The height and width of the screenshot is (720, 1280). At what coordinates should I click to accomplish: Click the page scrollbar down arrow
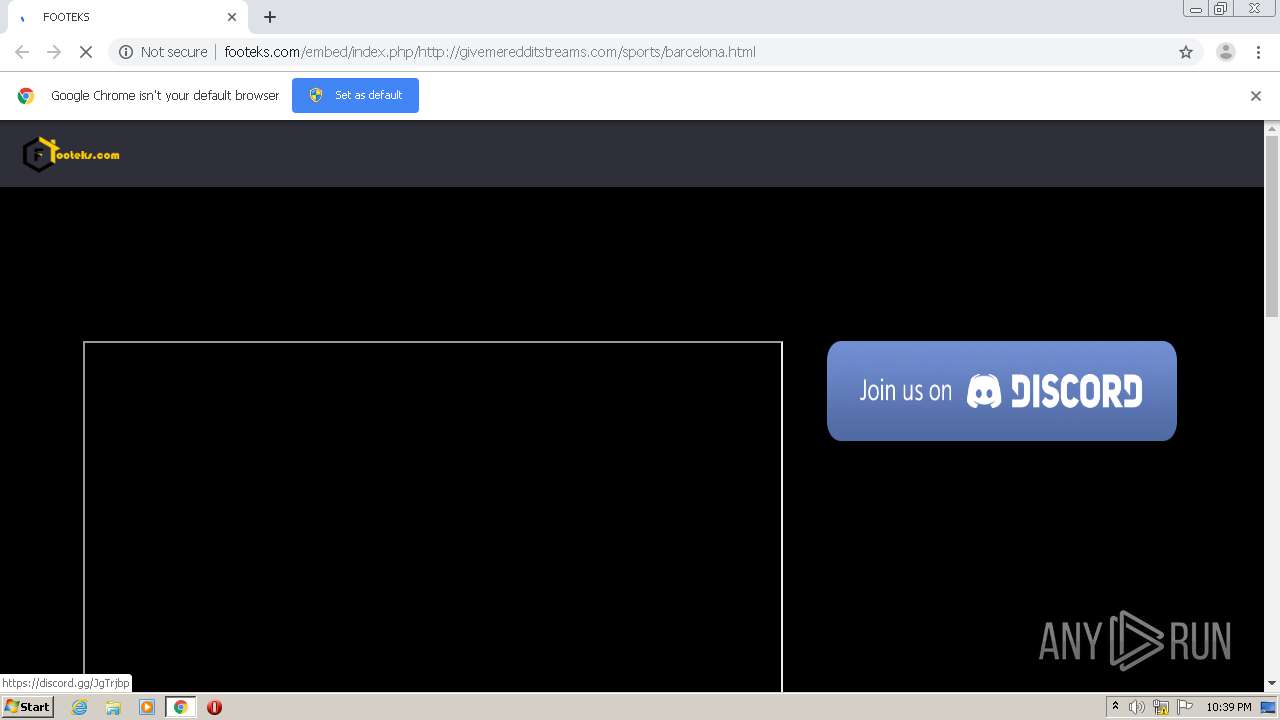[1272, 684]
